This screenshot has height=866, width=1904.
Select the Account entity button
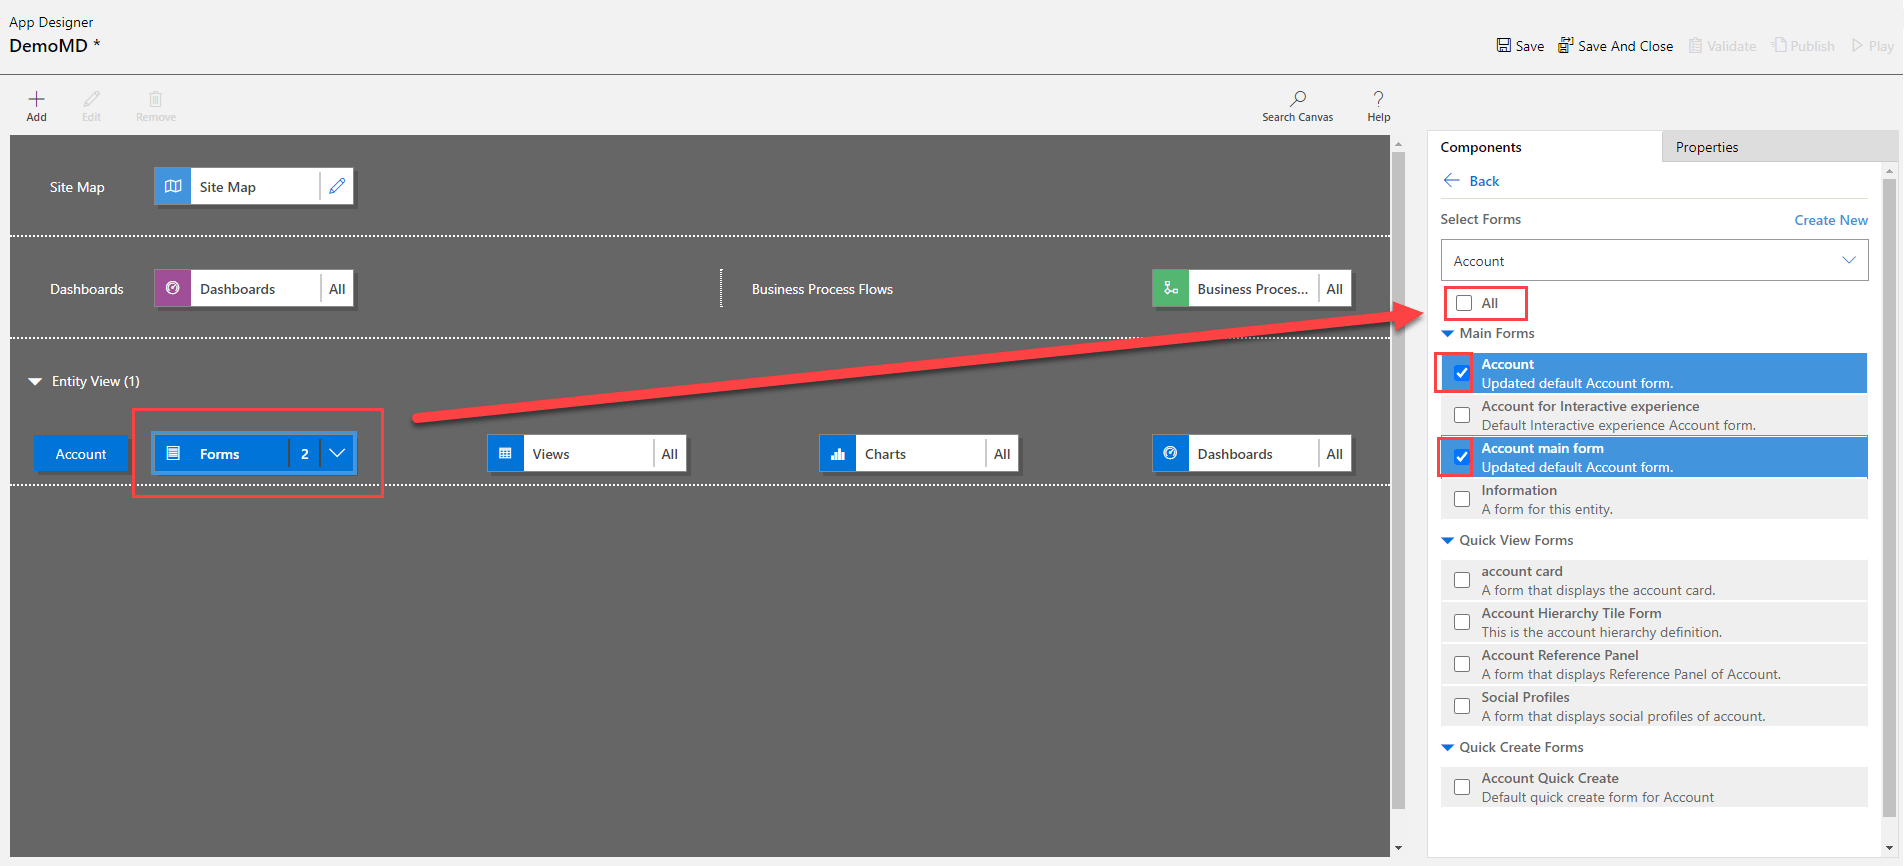click(81, 453)
